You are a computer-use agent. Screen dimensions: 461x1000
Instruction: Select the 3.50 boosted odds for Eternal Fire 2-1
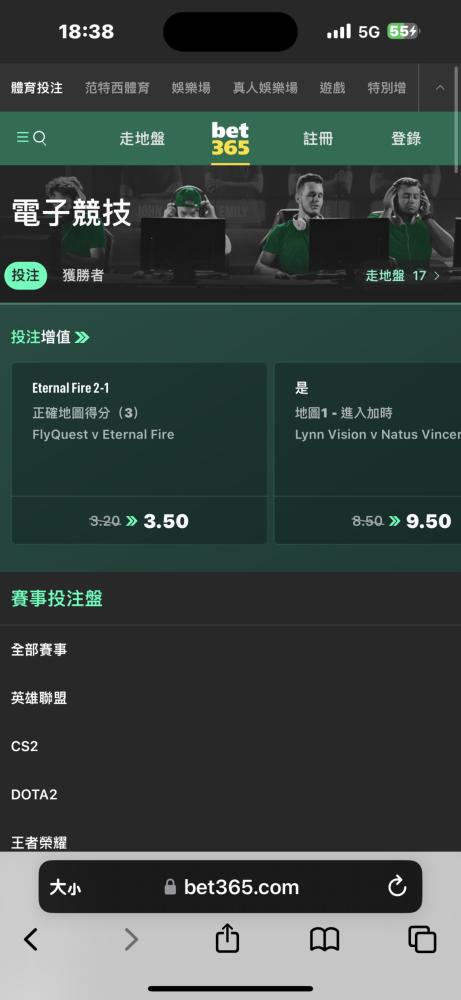[139, 521]
